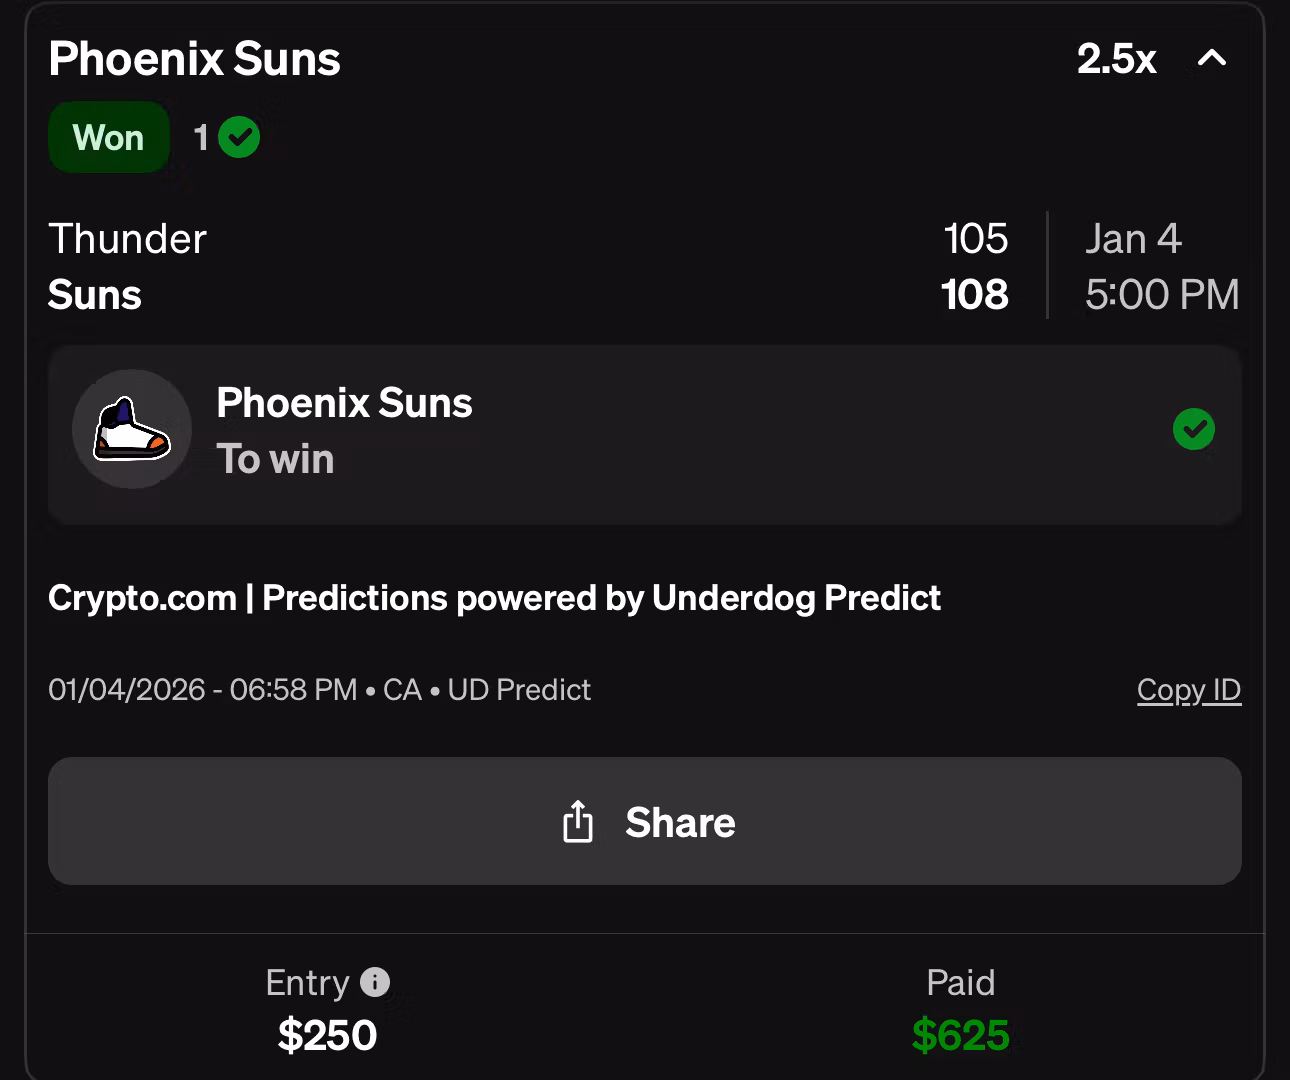Click the Entry info icon

(375, 982)
